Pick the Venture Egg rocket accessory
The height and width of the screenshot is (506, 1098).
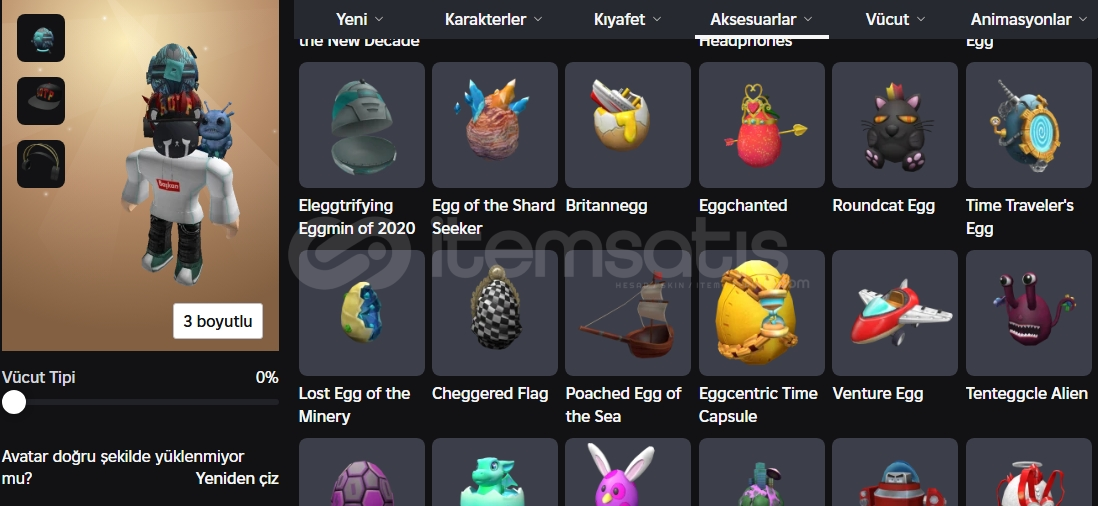pyautogui.click(x=895, y=313)
